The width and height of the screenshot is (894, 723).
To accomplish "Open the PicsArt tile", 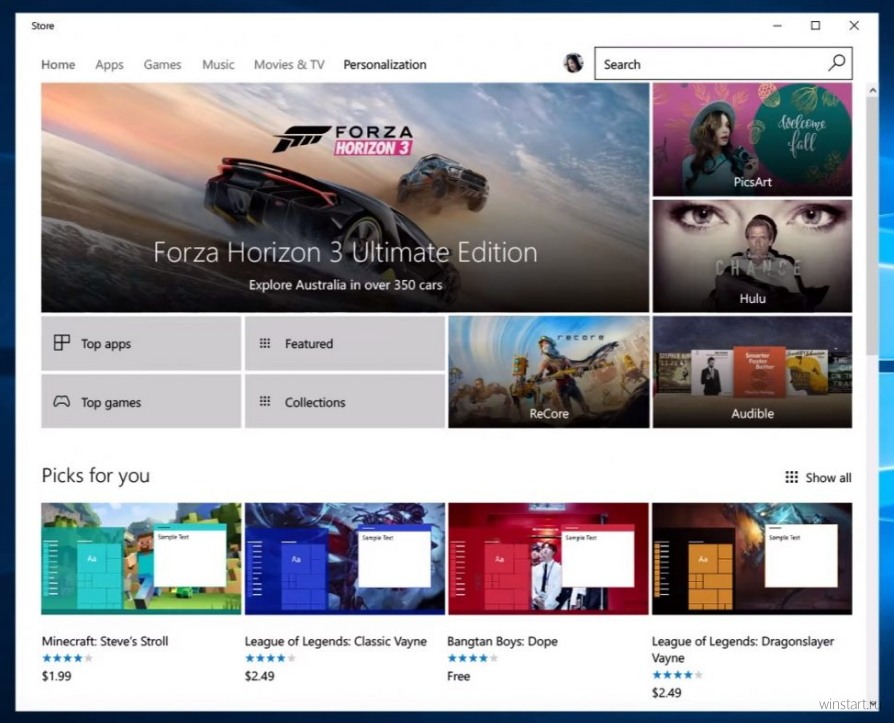I will [752, 139].
